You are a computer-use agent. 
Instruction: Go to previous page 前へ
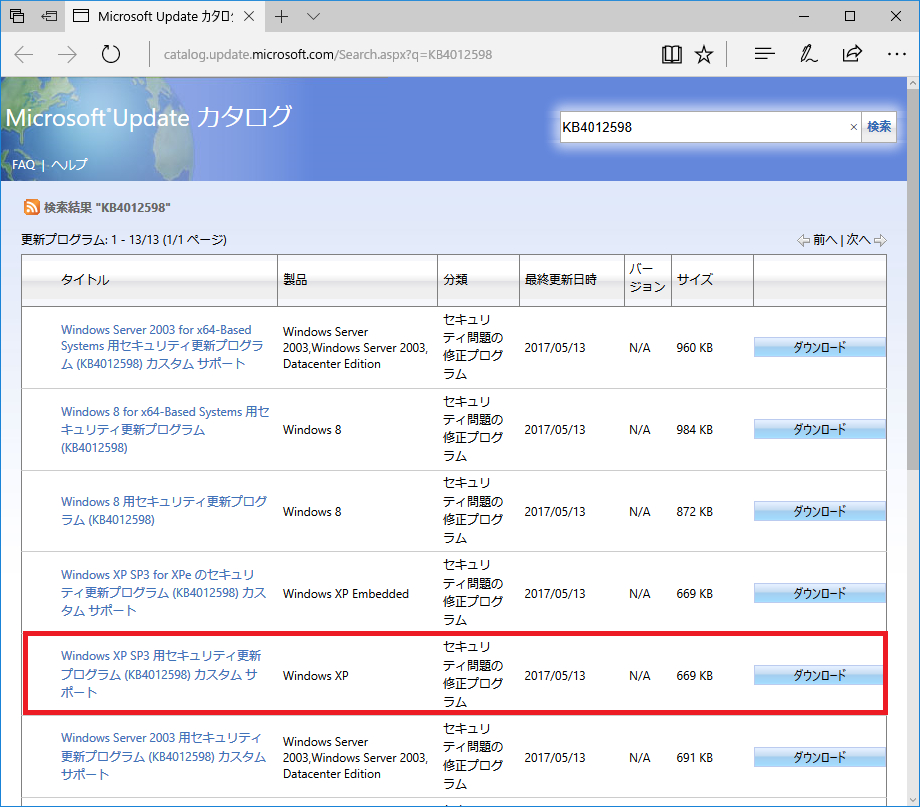pyautogui.click(x=817, y=239)
